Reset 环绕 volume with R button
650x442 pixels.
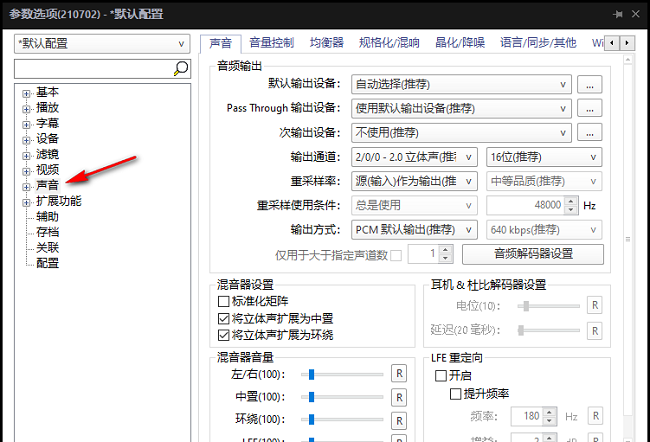399,419
